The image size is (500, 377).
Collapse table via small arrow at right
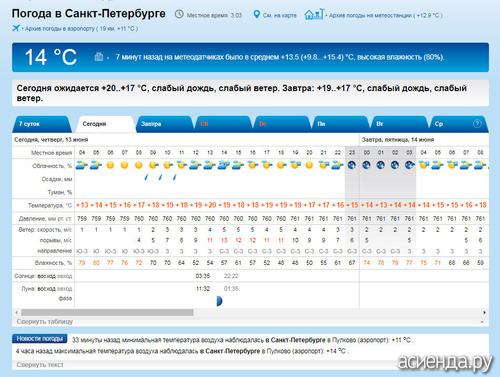pyautogui.click(x=482, y=322)
